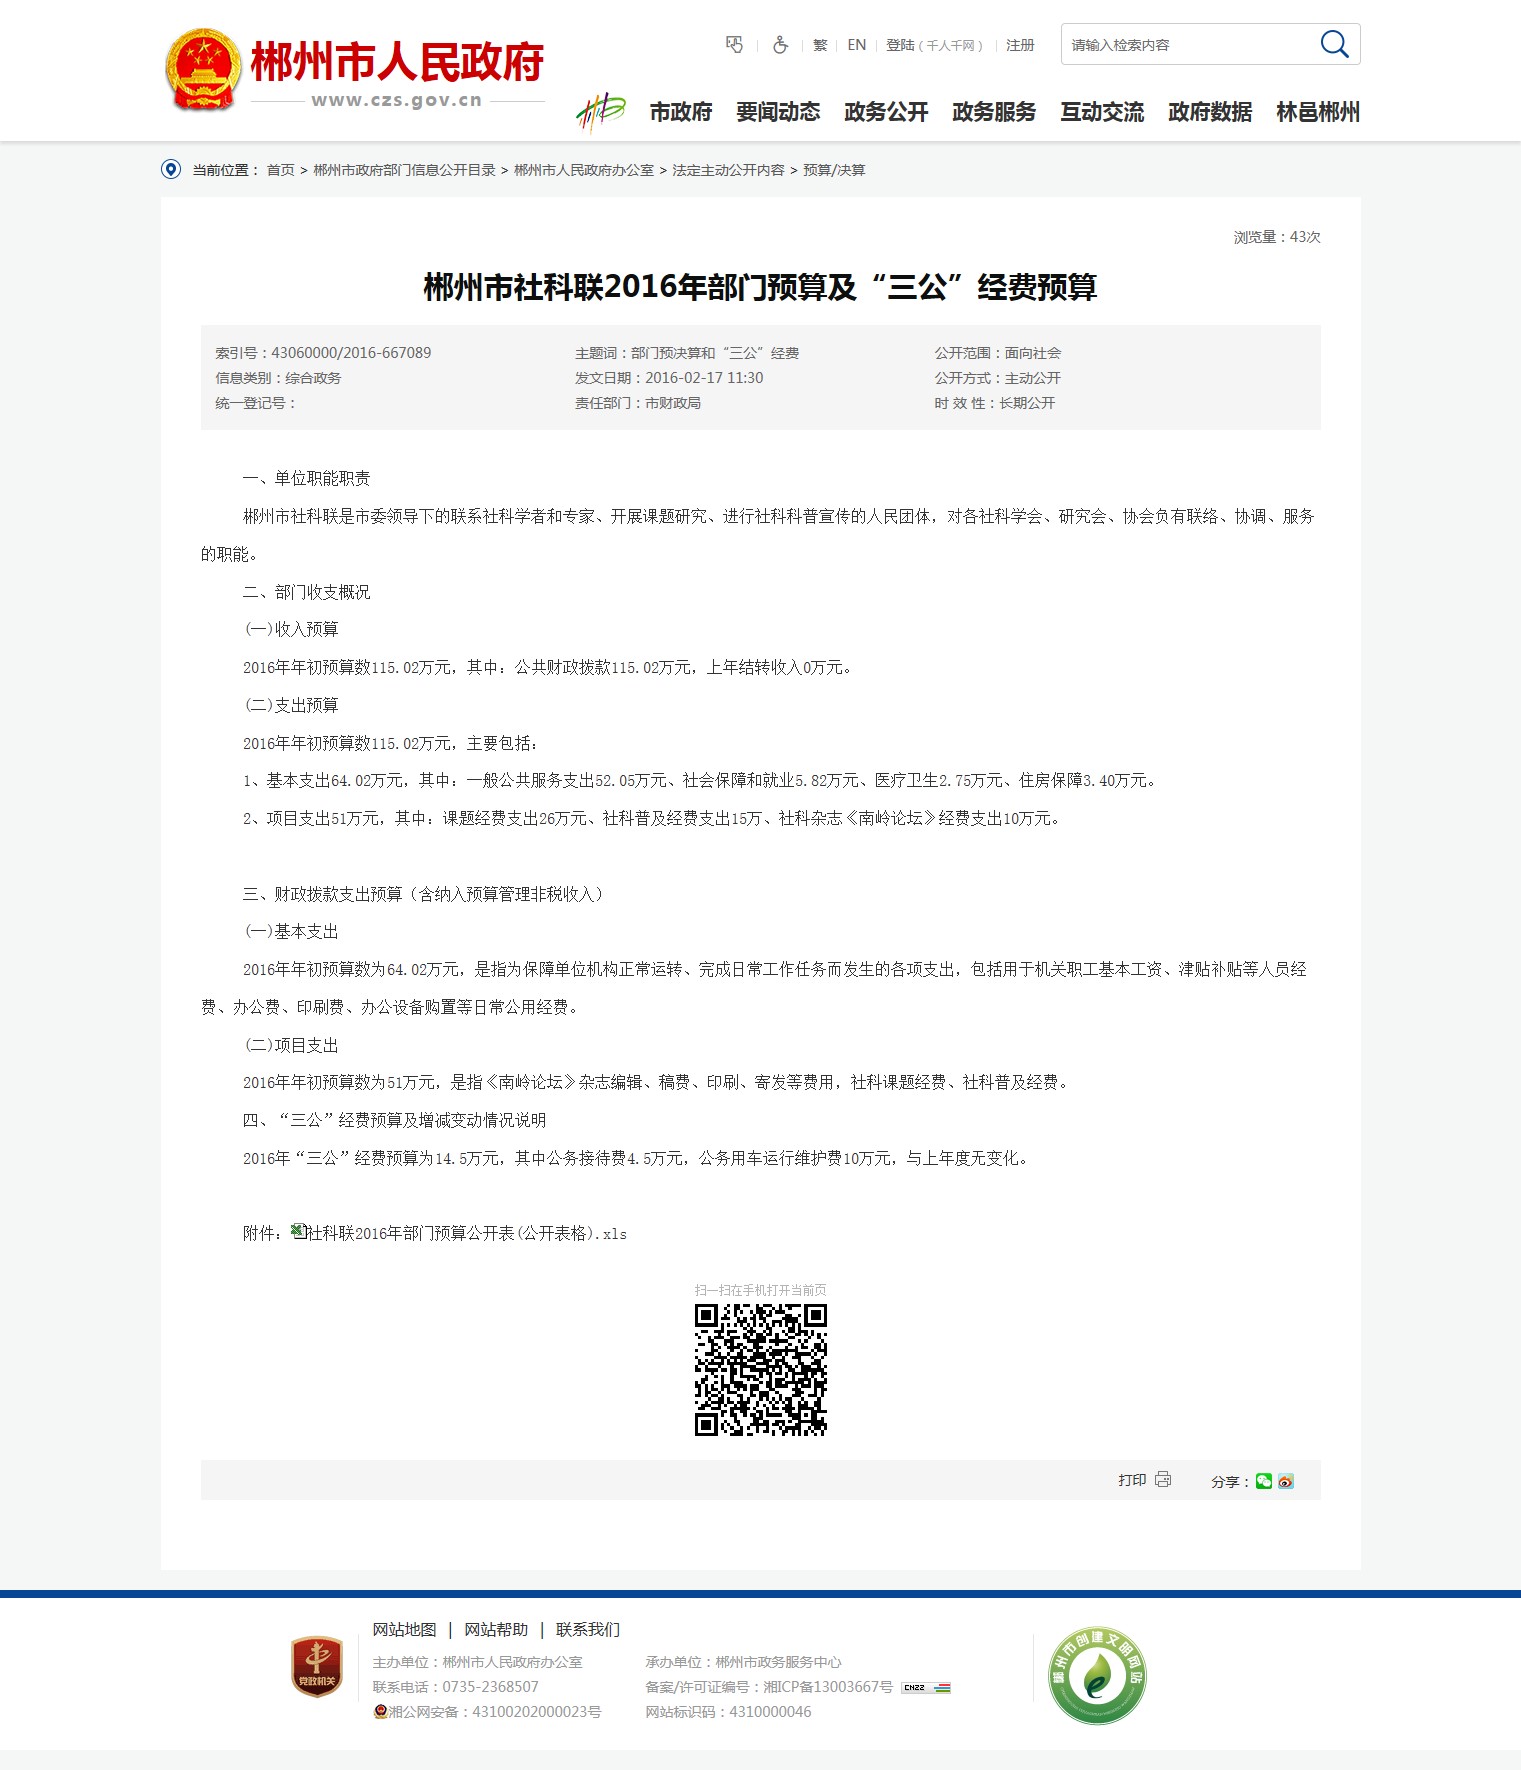Open the 政府数据 menu
Viewport: 1521px width, 1770px height.
point(1210,112)
